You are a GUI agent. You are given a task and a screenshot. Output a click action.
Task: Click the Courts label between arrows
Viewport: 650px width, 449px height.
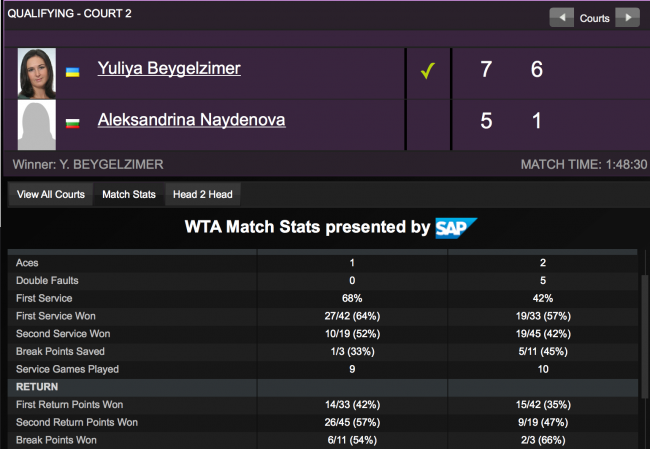coord(595,17)
